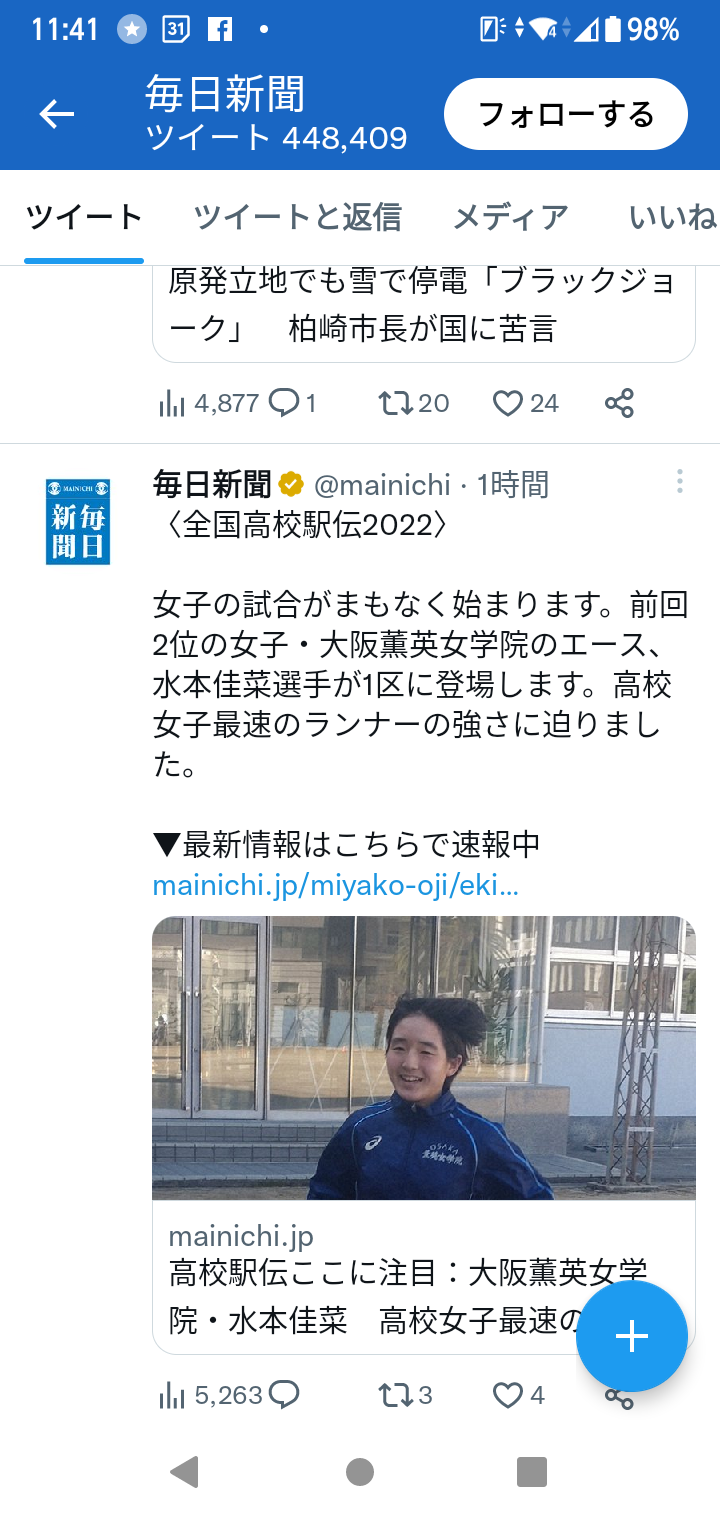
Task: Tap フォローする button
Action: point(566,114)
